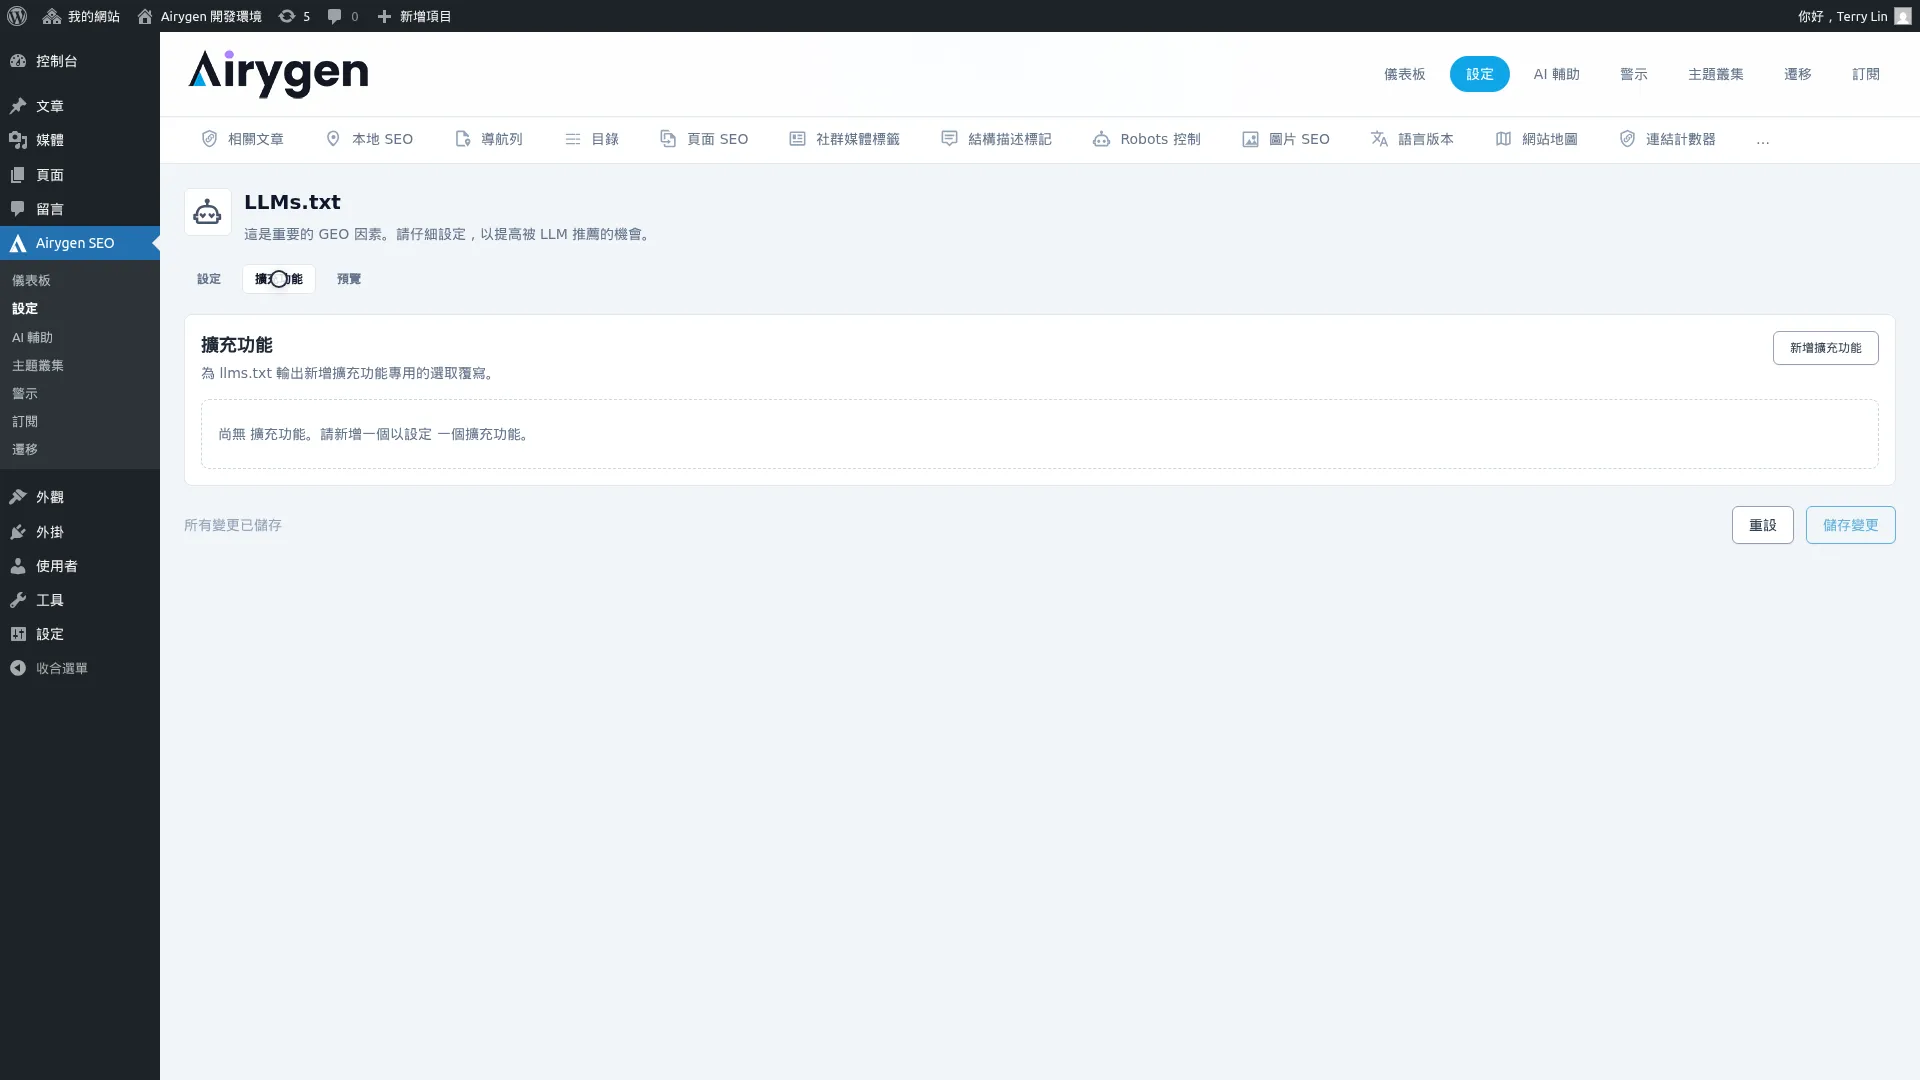Open 主題叢集 in the top navigation

point(1715,74)
